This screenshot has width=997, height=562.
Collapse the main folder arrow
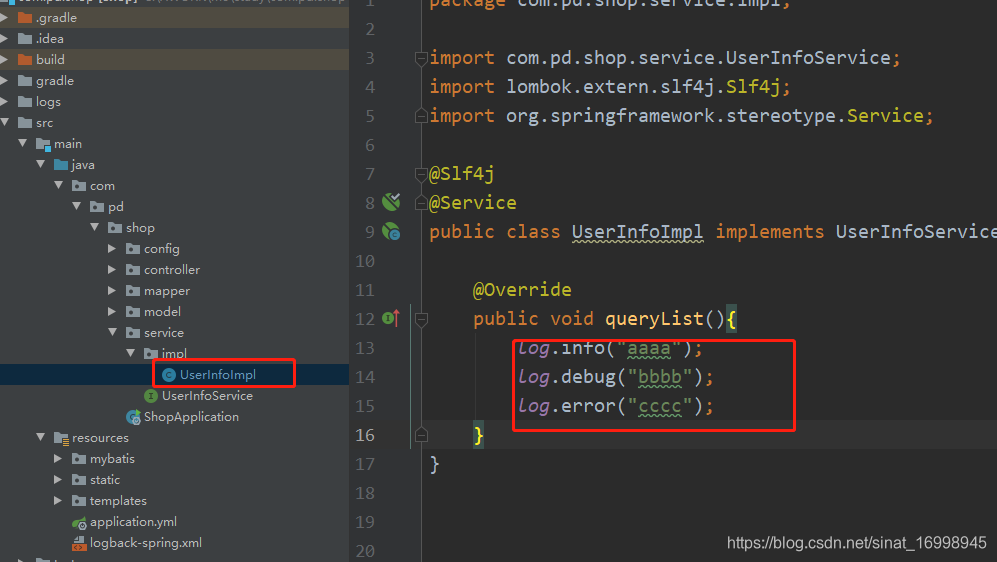pos(23,143)
